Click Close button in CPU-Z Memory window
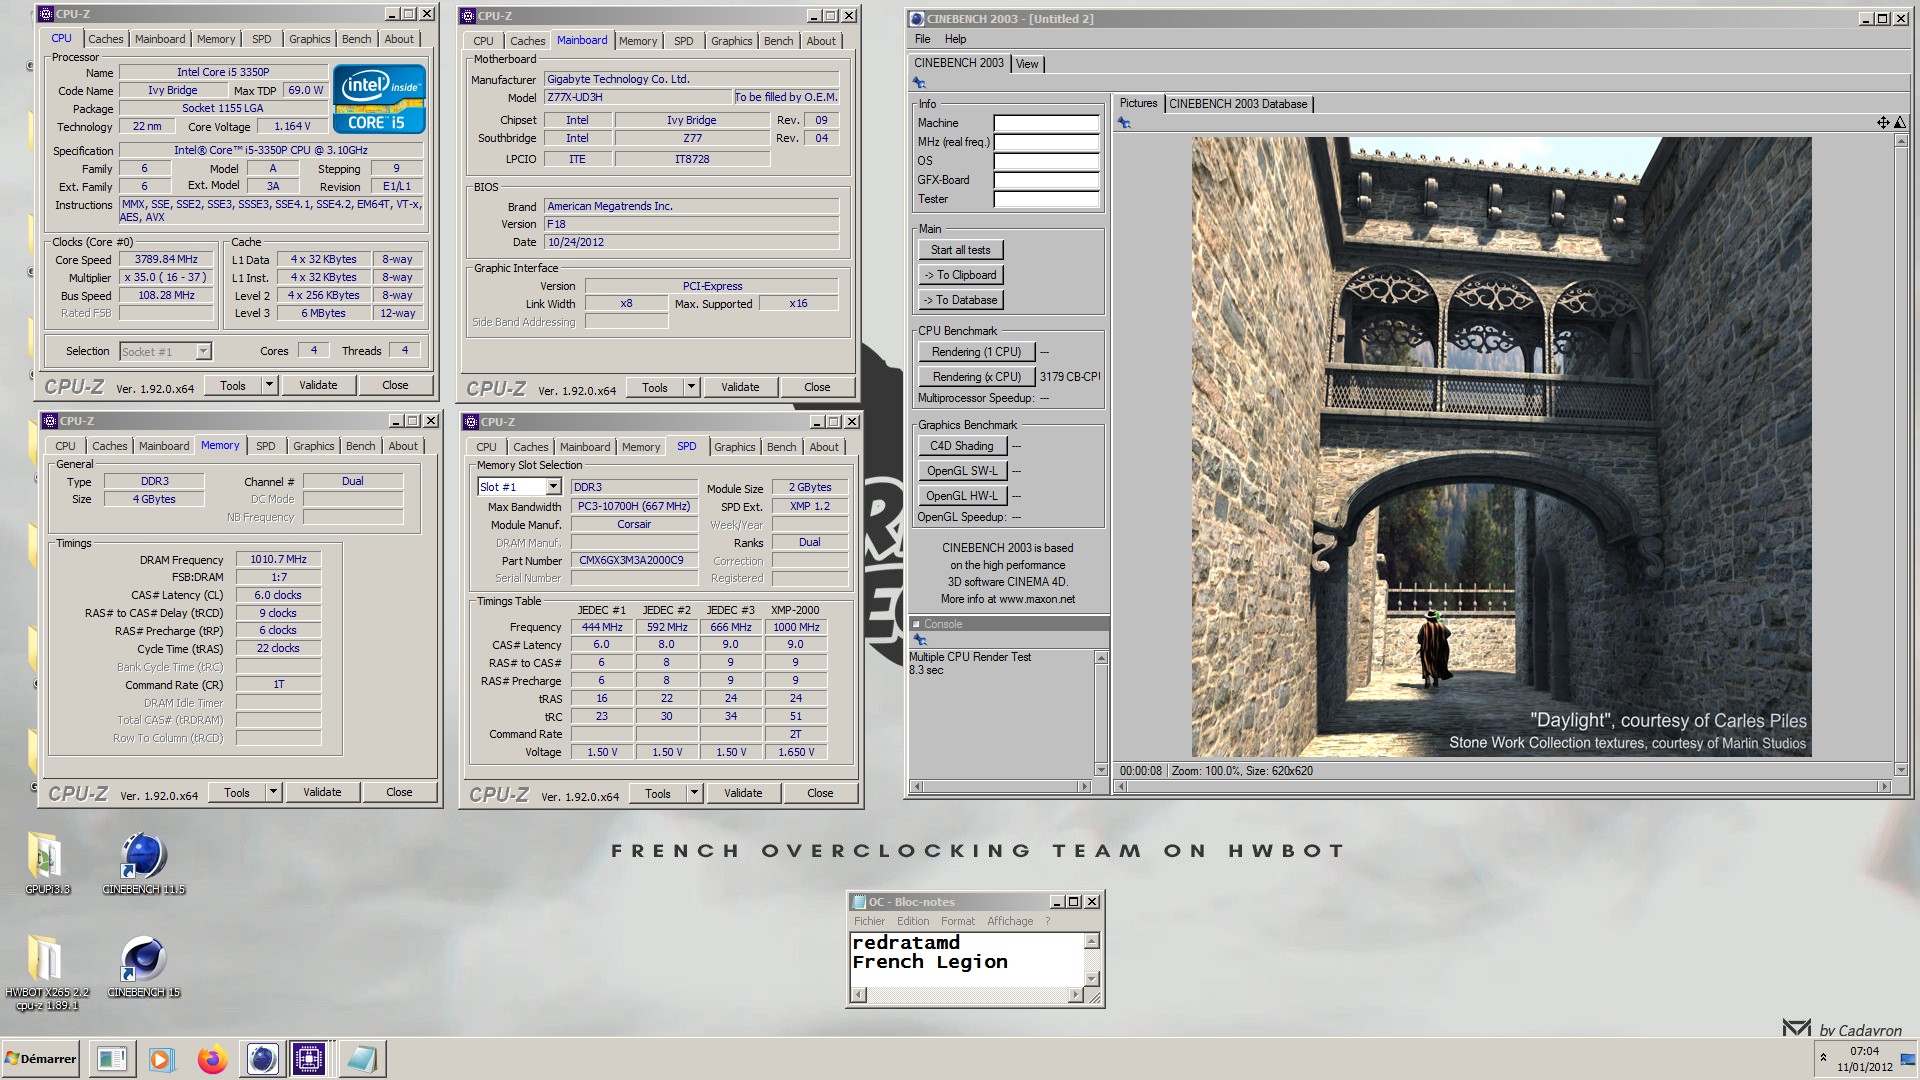 click(399, 792)
